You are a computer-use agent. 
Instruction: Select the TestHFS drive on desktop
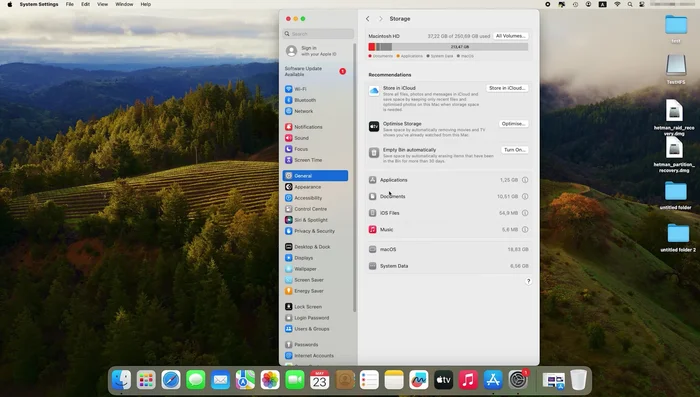click(676, 69)
